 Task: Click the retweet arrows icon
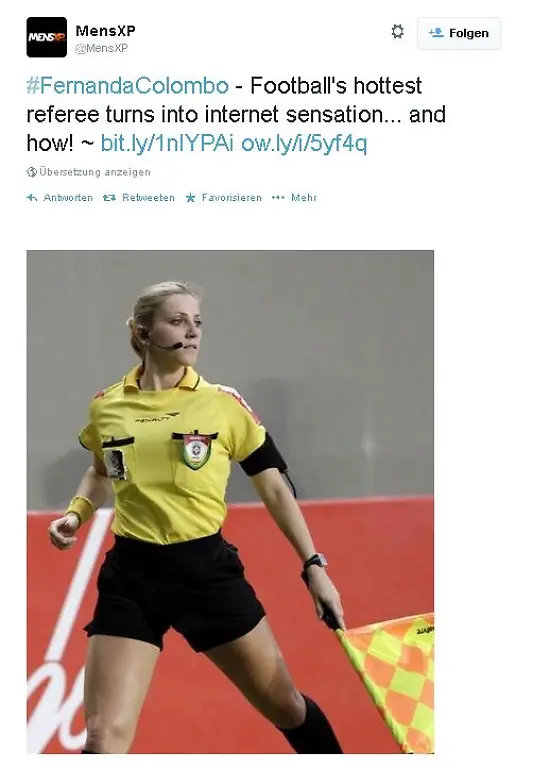[109, 198]
